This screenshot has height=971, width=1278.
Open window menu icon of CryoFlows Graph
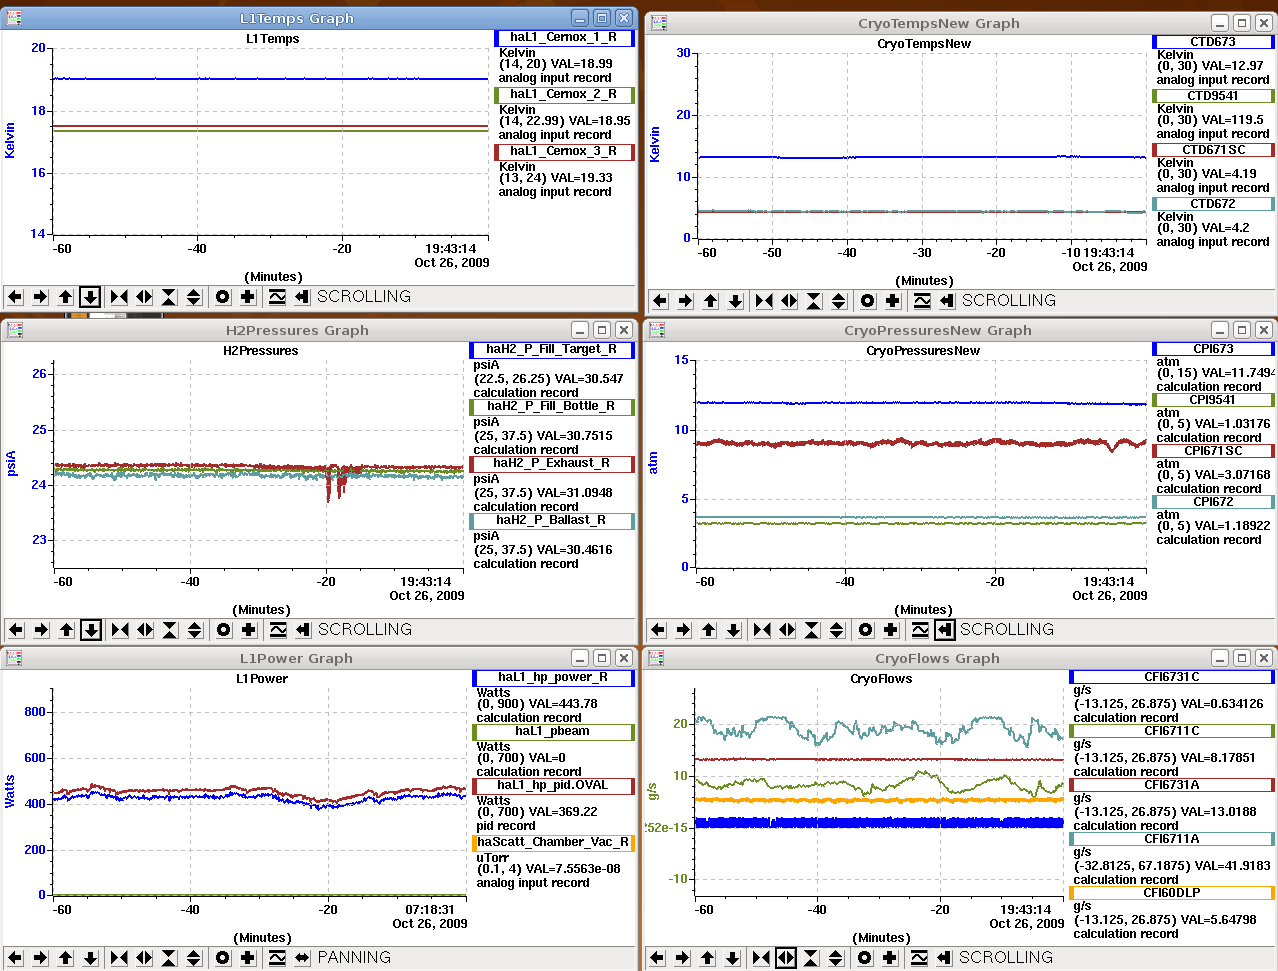click(x=656, y=658)
